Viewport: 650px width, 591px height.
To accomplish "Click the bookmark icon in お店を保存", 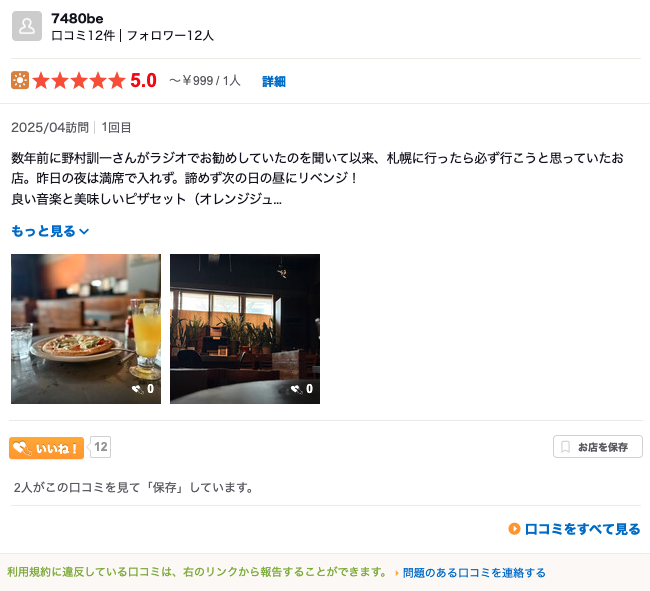I will 565,447.
